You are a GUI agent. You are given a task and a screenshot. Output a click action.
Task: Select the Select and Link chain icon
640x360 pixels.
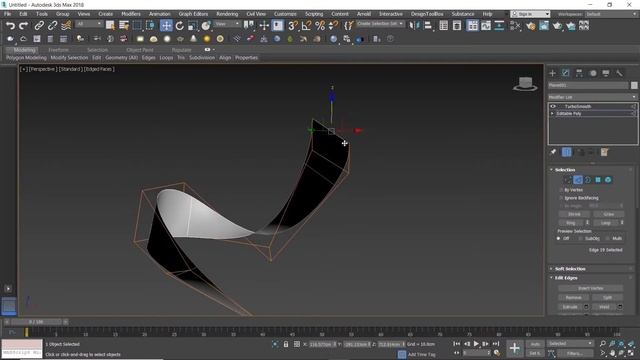[39, 26]
